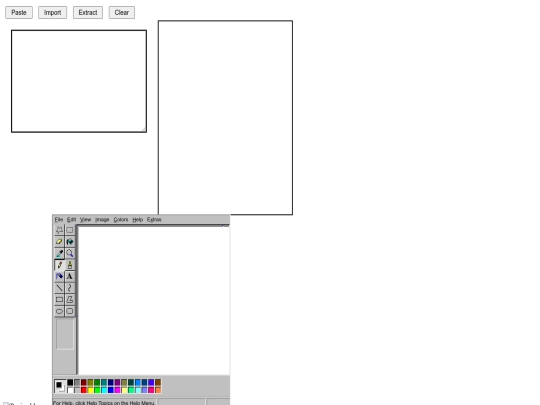This screenshot has width=540, height=405.
Task: Open the Image menu
Action: (x=102, y=219)
